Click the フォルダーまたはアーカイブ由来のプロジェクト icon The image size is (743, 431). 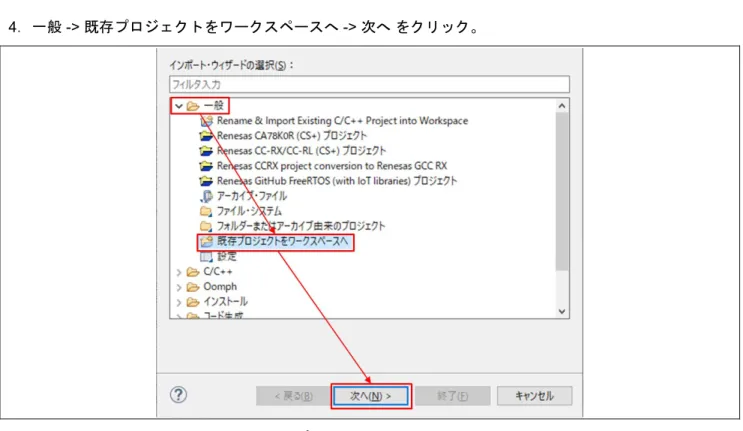click(206, 226)
